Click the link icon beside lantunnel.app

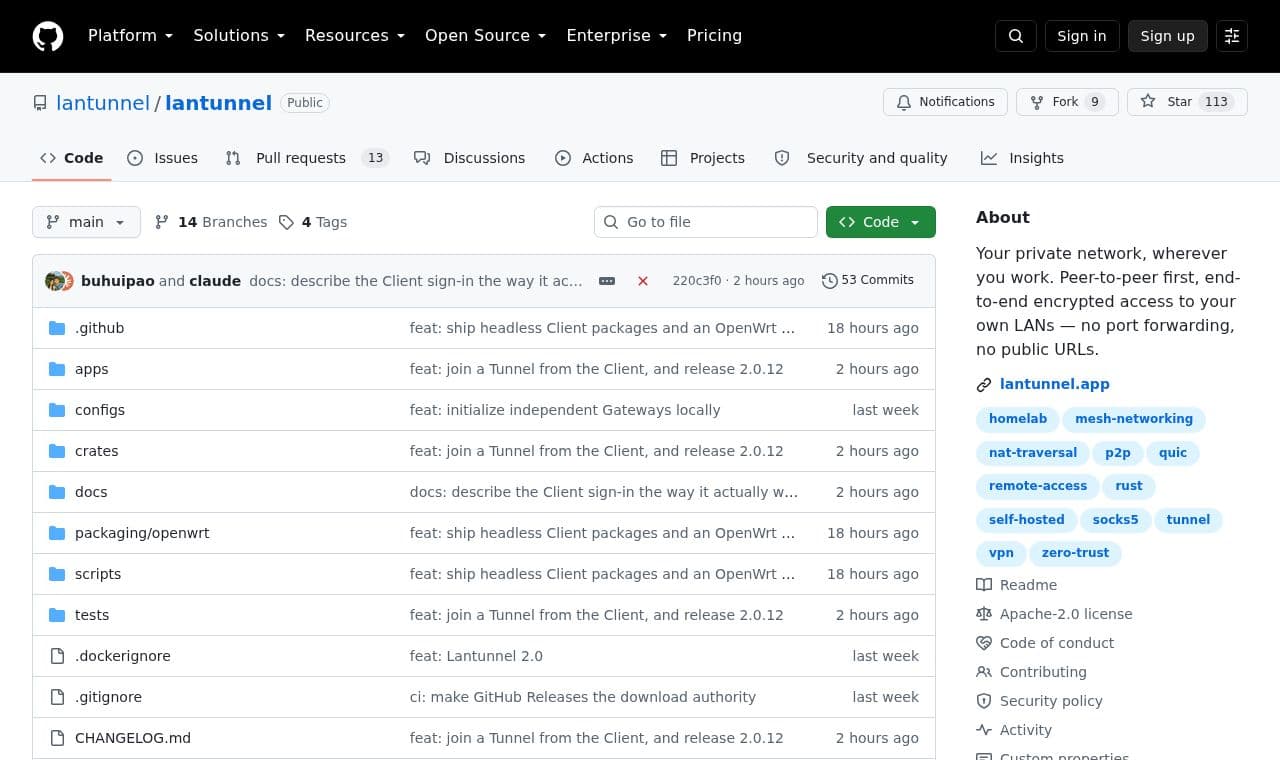[x=984, y=385]
